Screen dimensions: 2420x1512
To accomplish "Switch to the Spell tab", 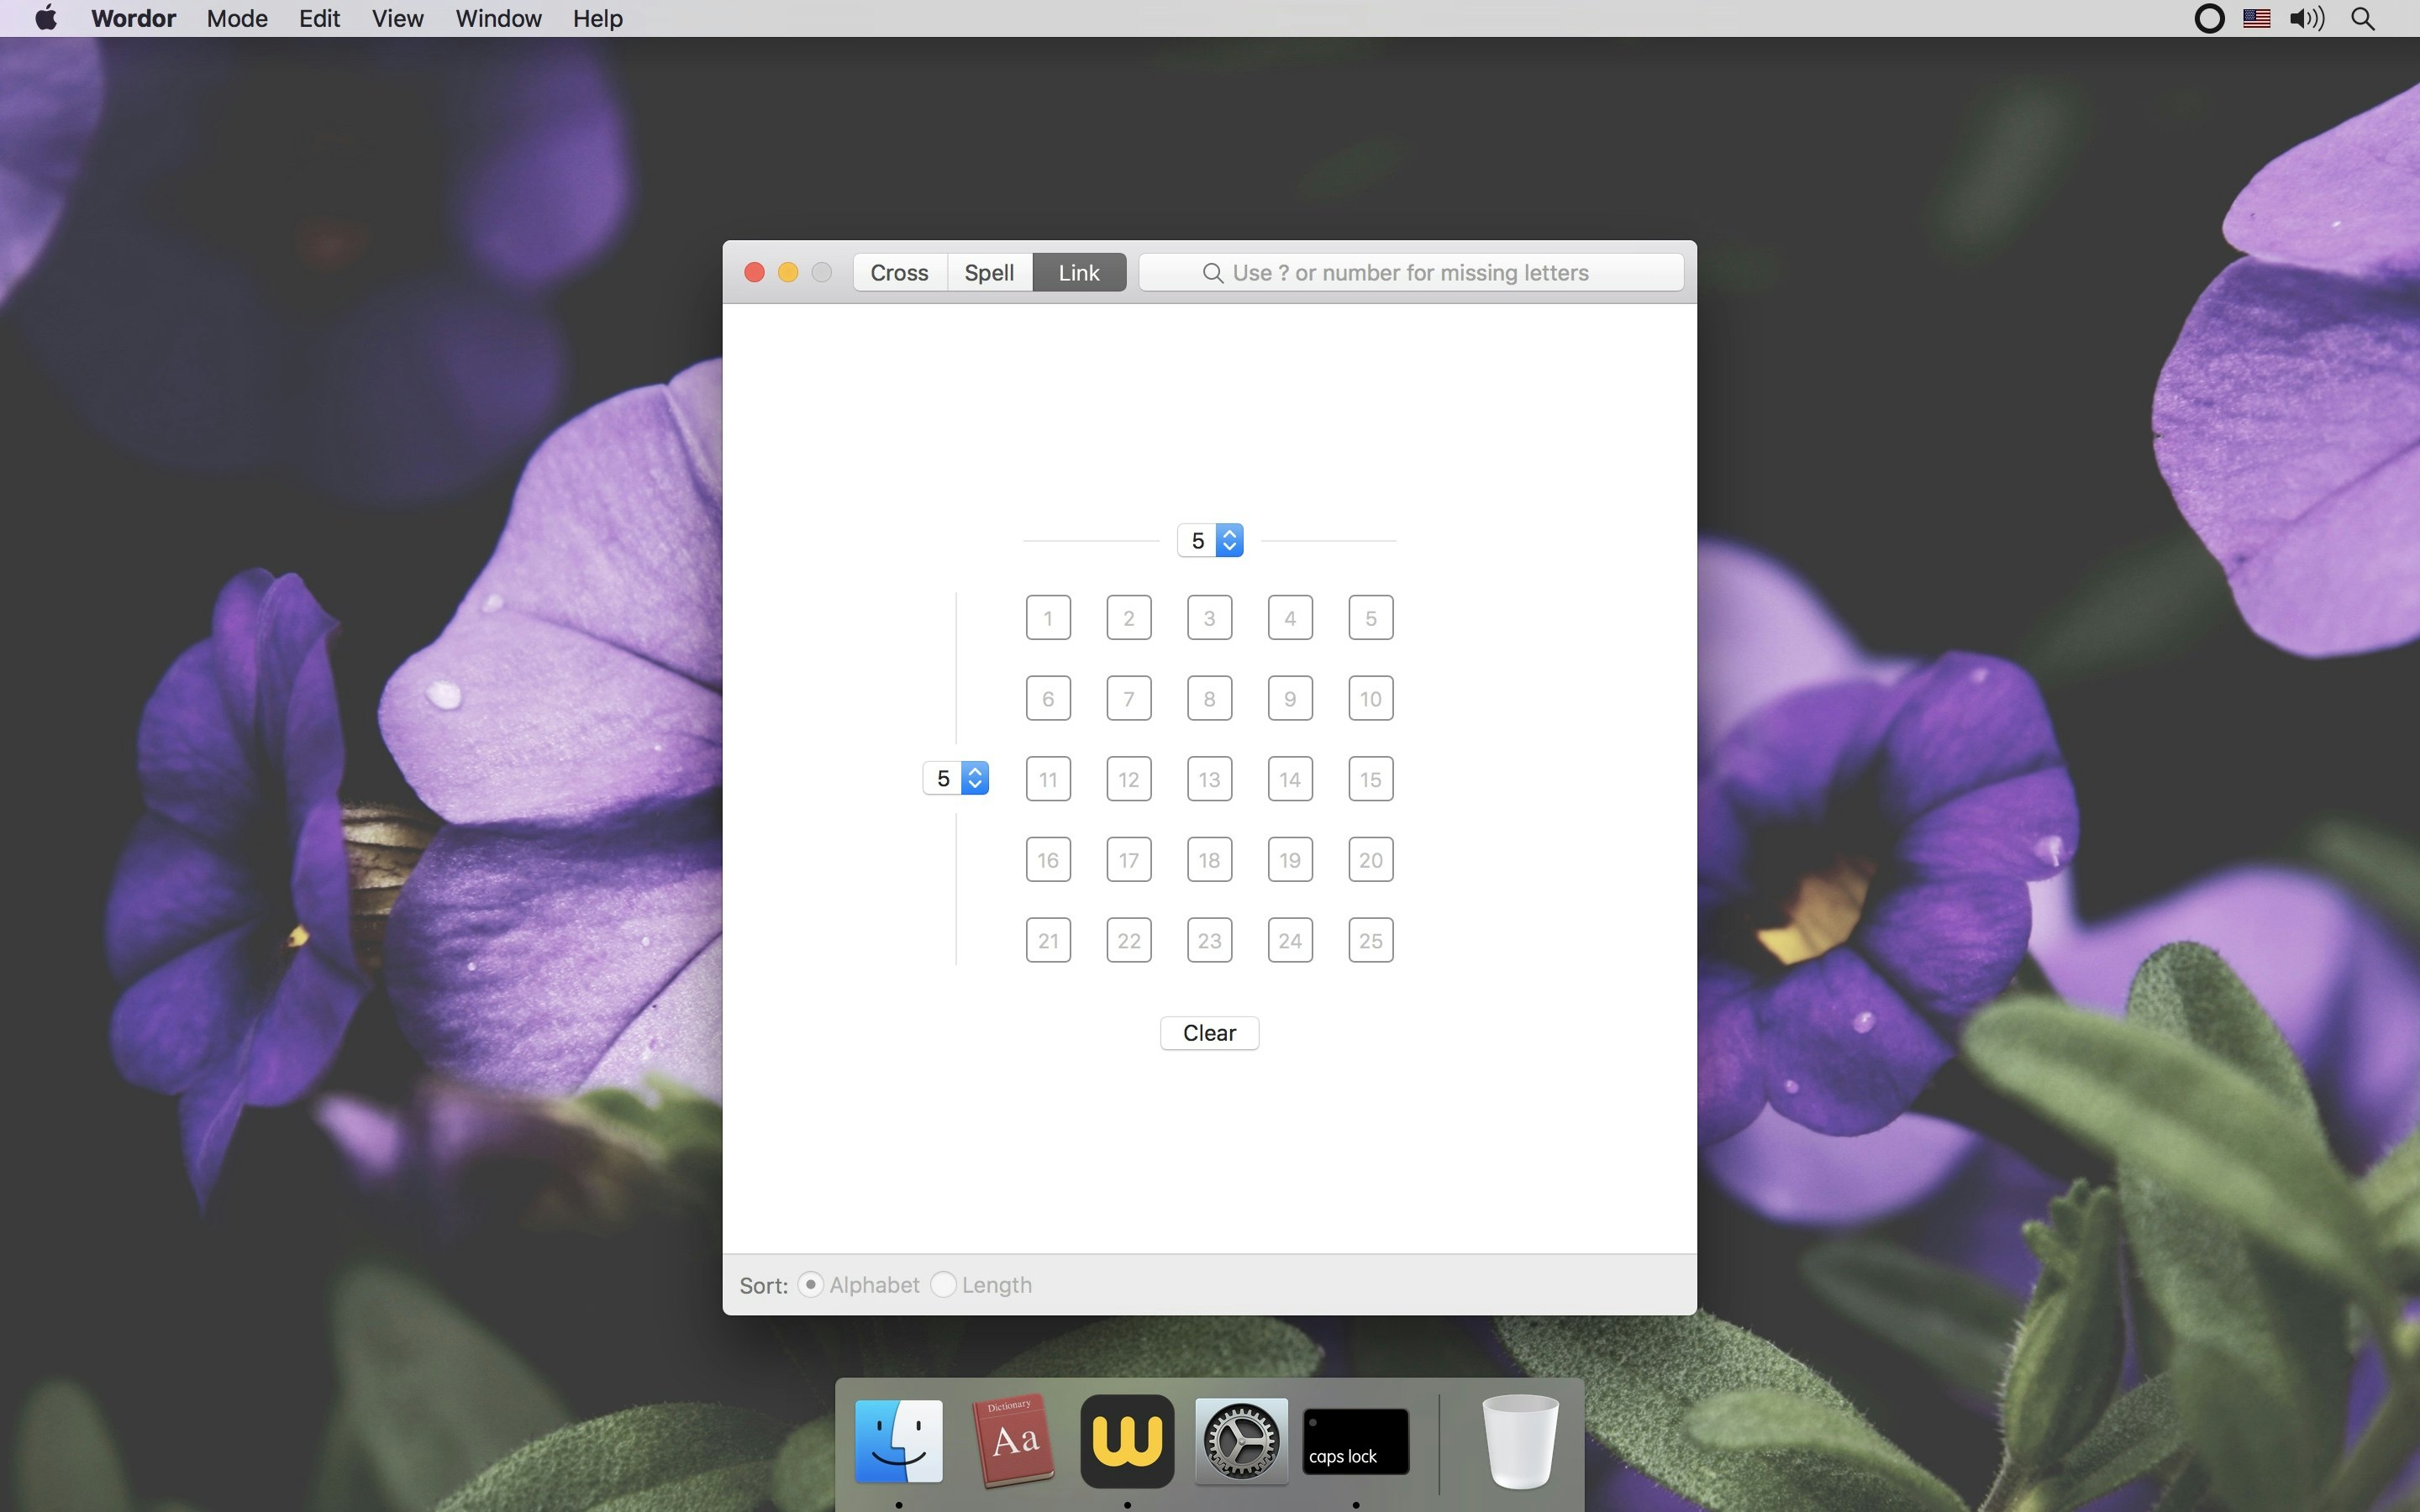I will point(989,272).
